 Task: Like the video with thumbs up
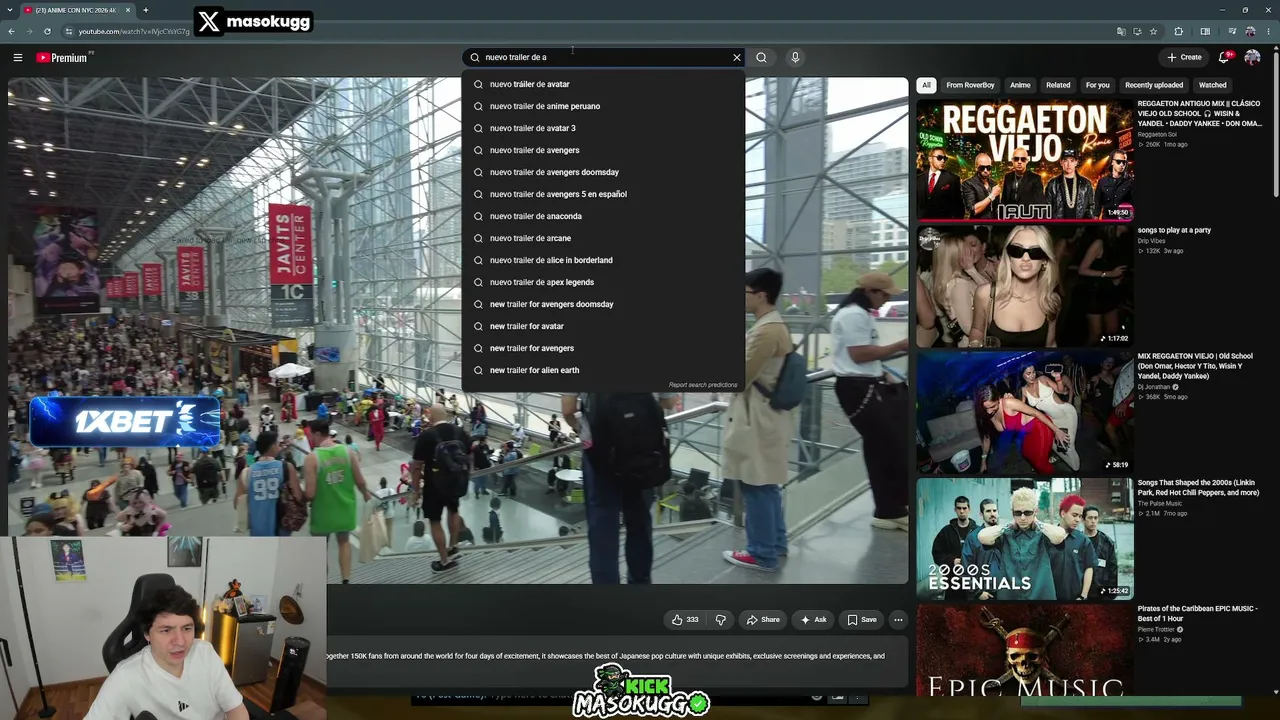(685, 620)
